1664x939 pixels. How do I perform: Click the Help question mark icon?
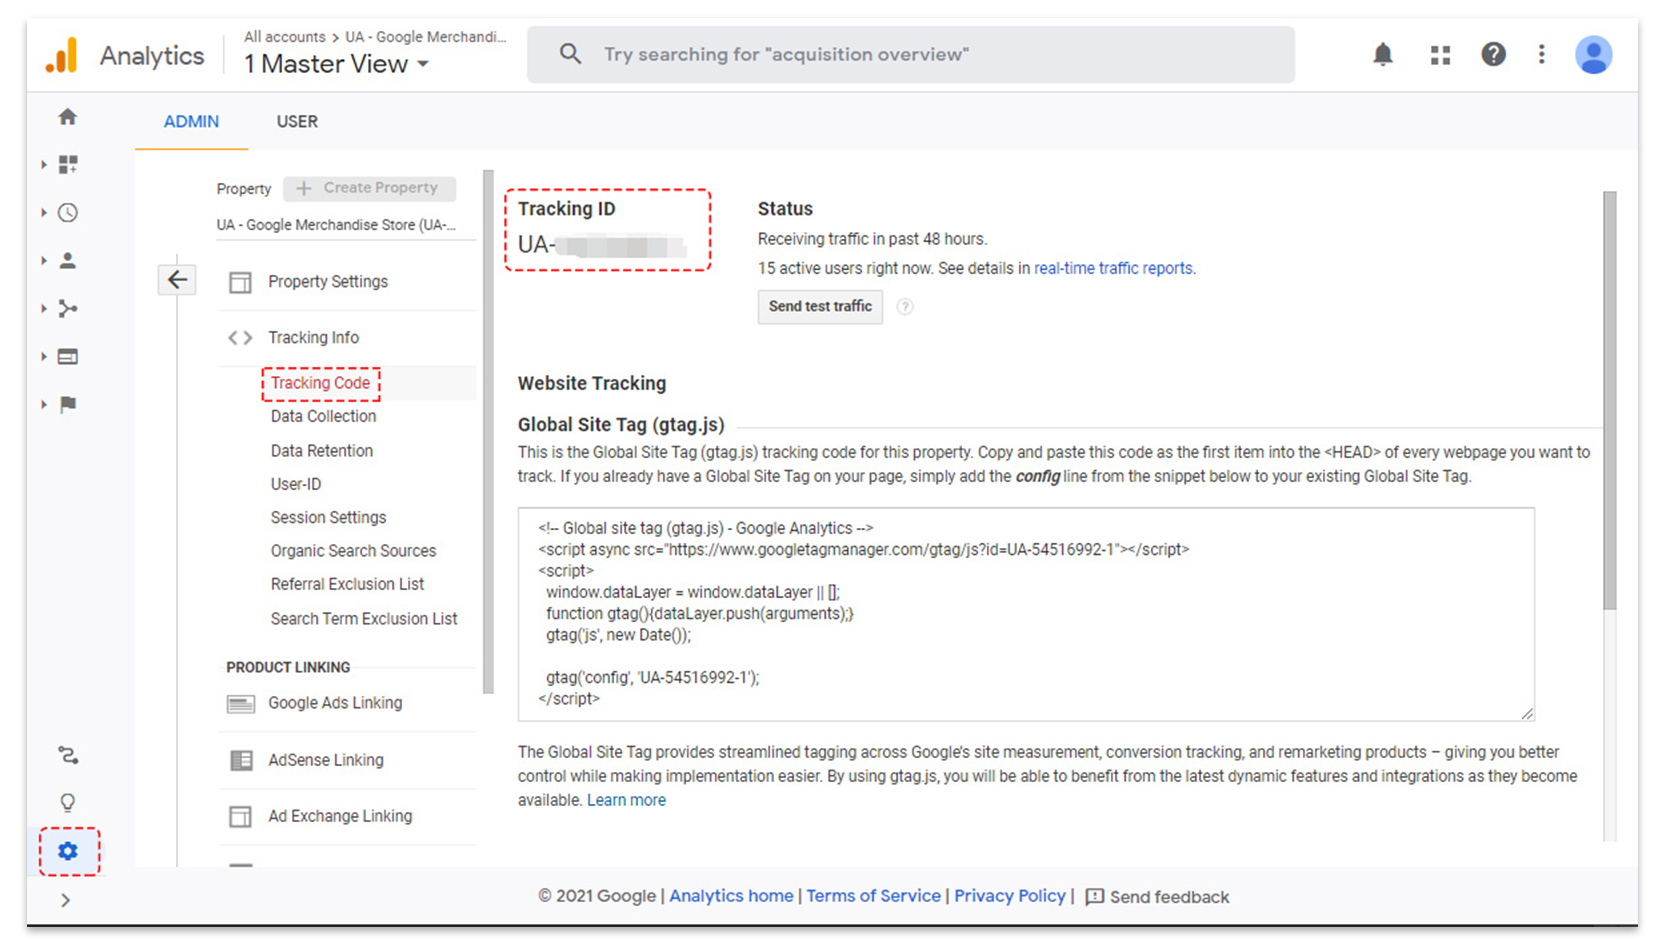1493,55
